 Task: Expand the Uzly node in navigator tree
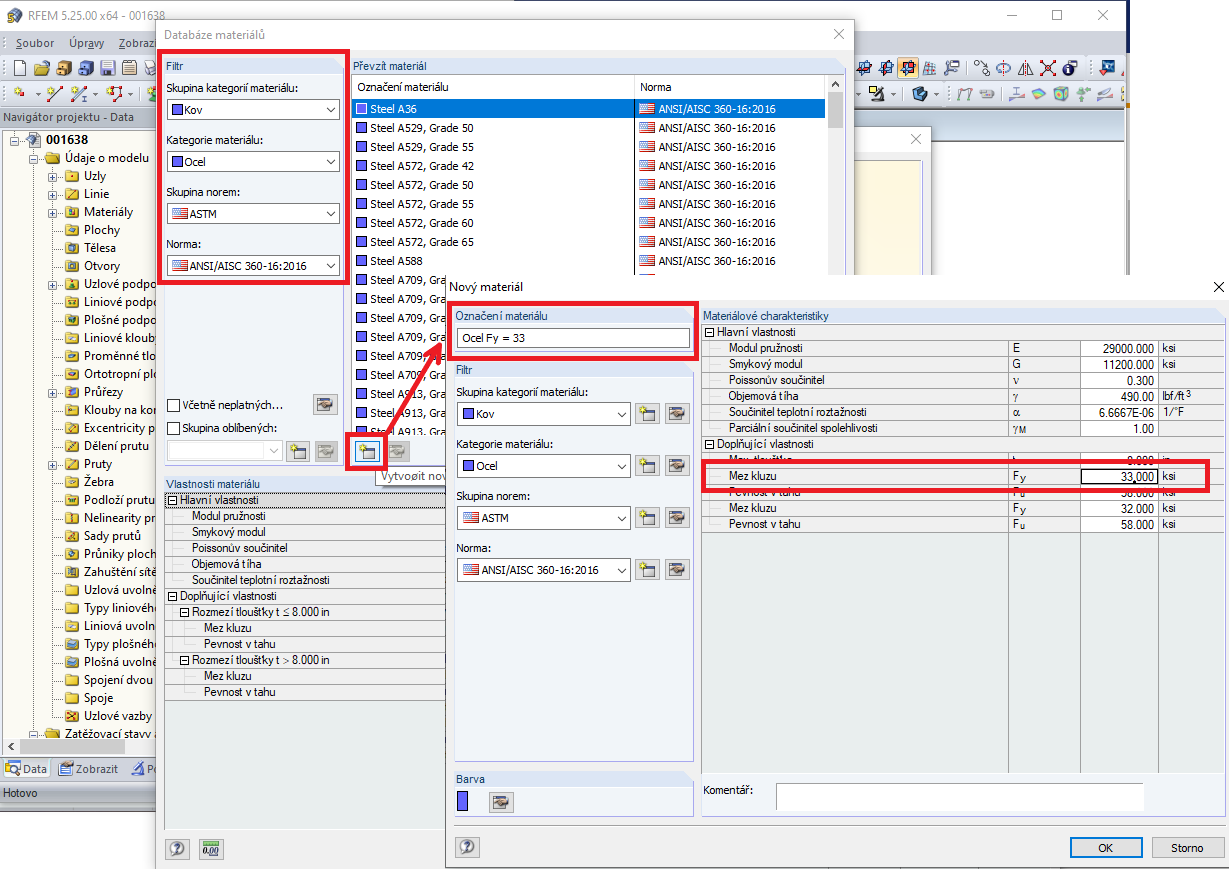(x=53, y=176)
